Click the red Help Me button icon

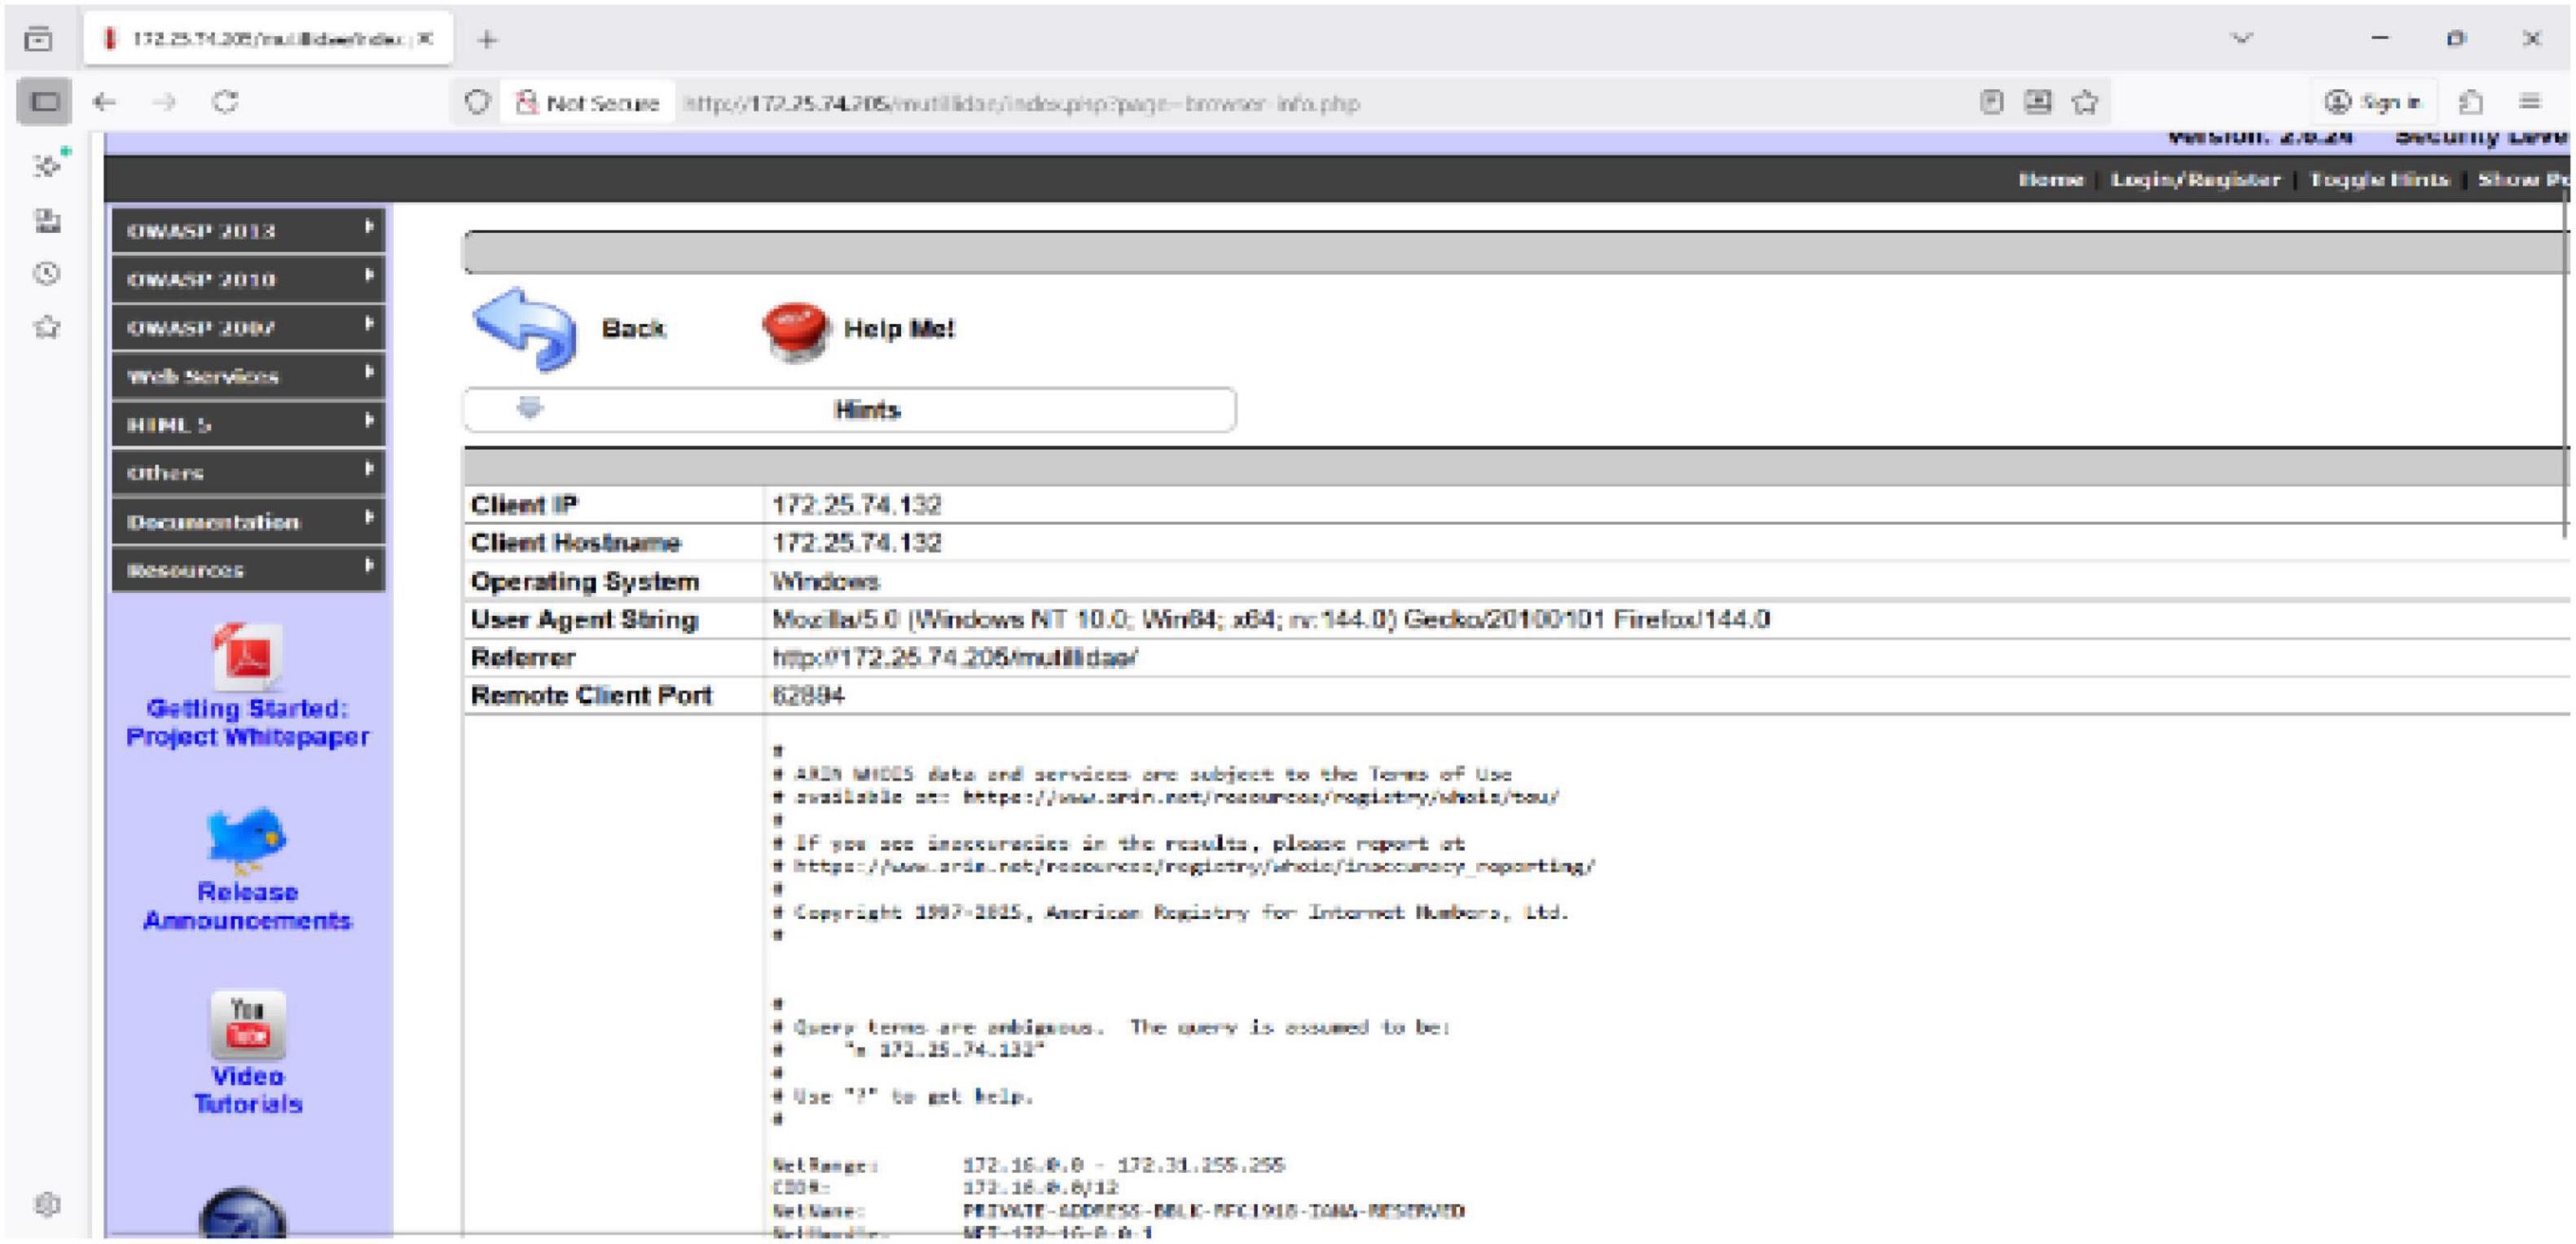(x=795, y=331)
